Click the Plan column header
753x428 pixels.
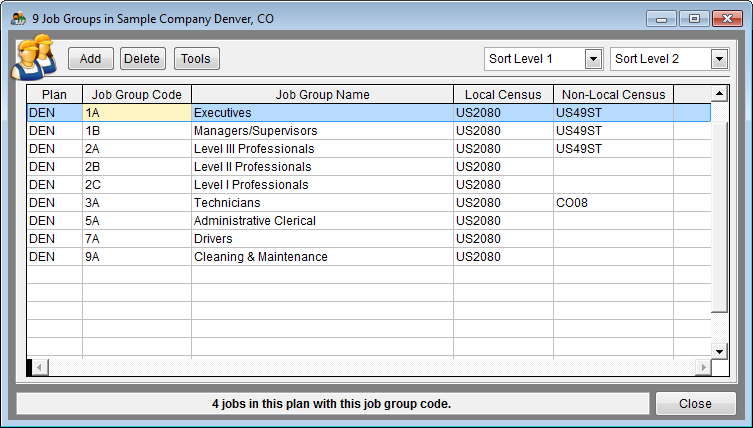coord(55,95)
